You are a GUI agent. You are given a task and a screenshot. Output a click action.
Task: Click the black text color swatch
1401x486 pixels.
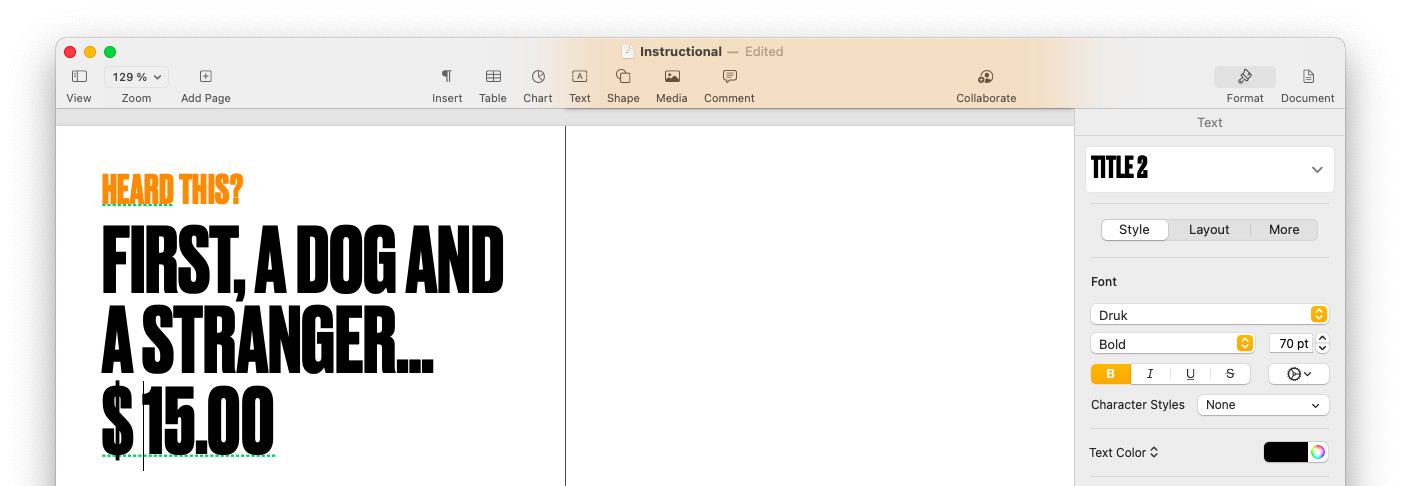click(1286, 452)
